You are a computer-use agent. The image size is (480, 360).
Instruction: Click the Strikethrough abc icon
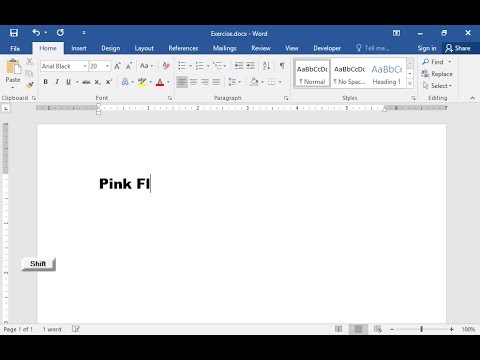[86, 82]
